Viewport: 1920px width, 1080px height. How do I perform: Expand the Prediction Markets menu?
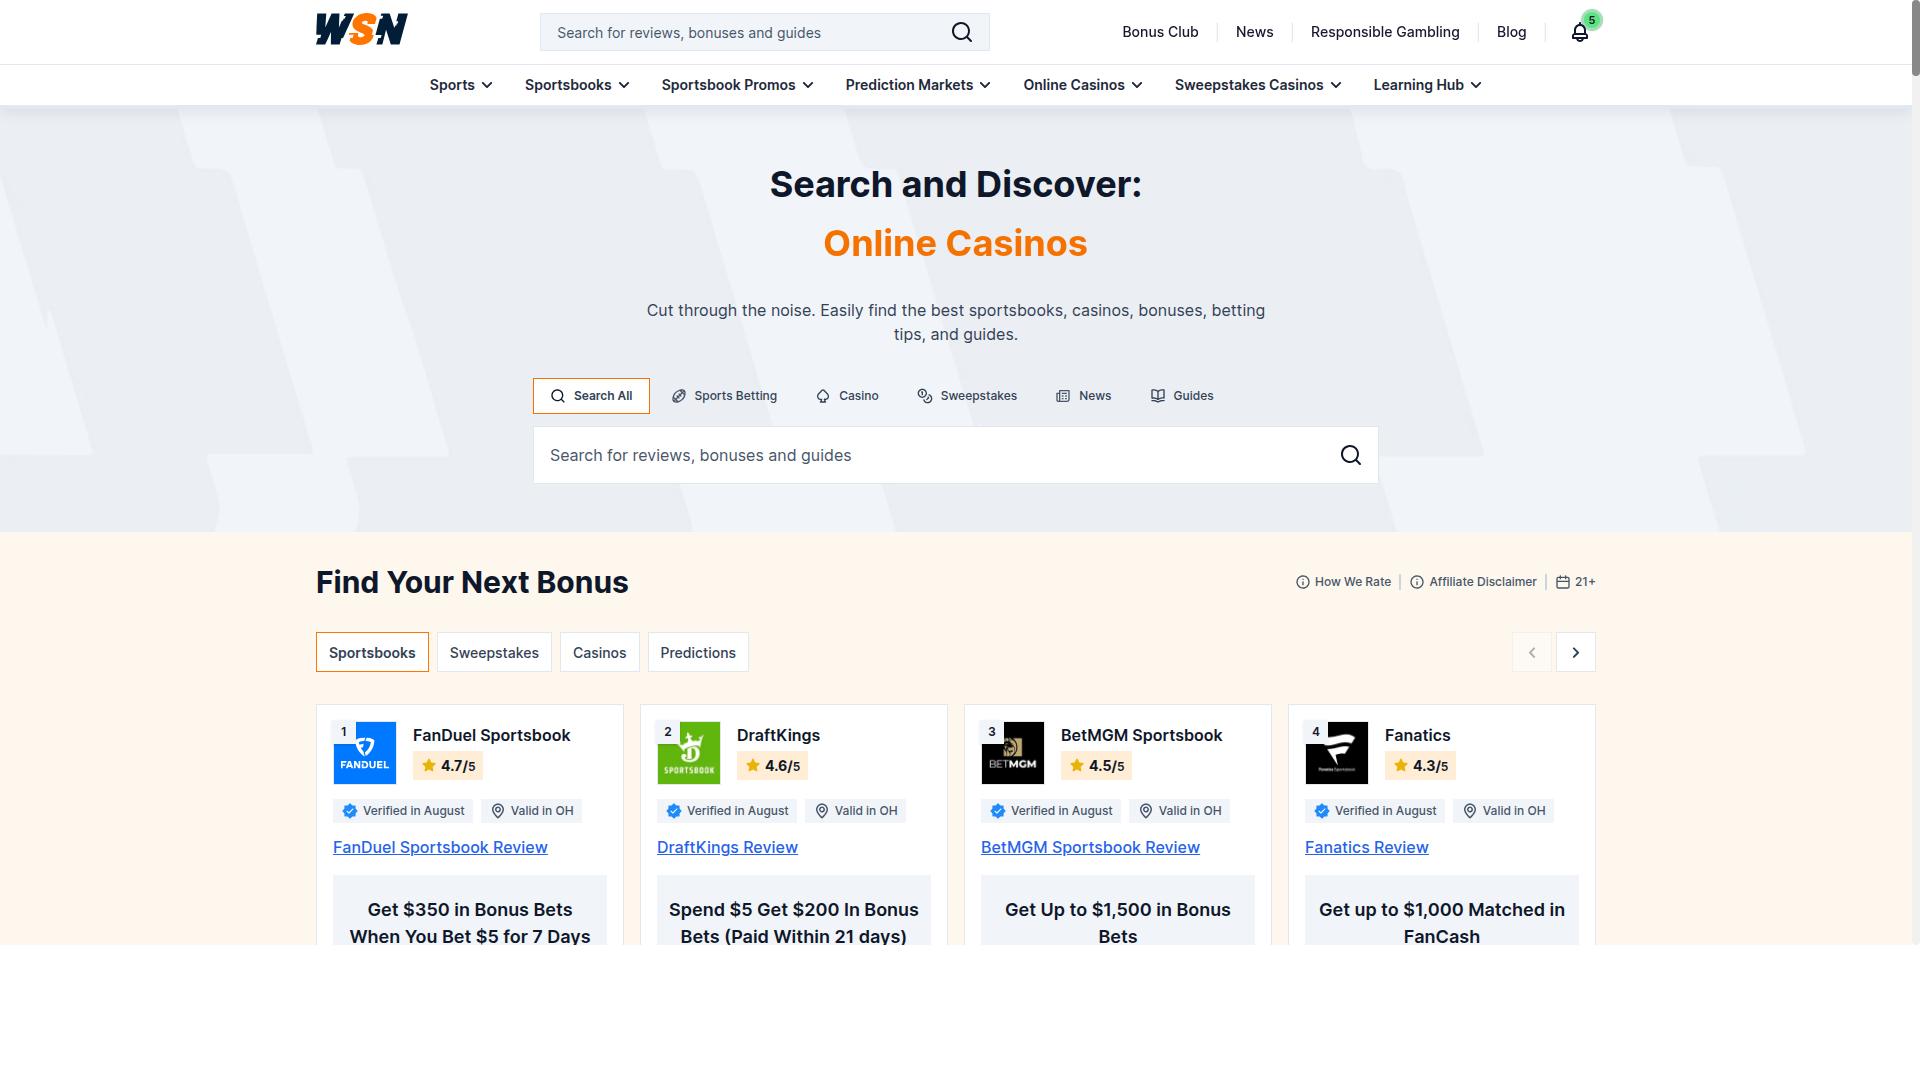click(918, 85)
